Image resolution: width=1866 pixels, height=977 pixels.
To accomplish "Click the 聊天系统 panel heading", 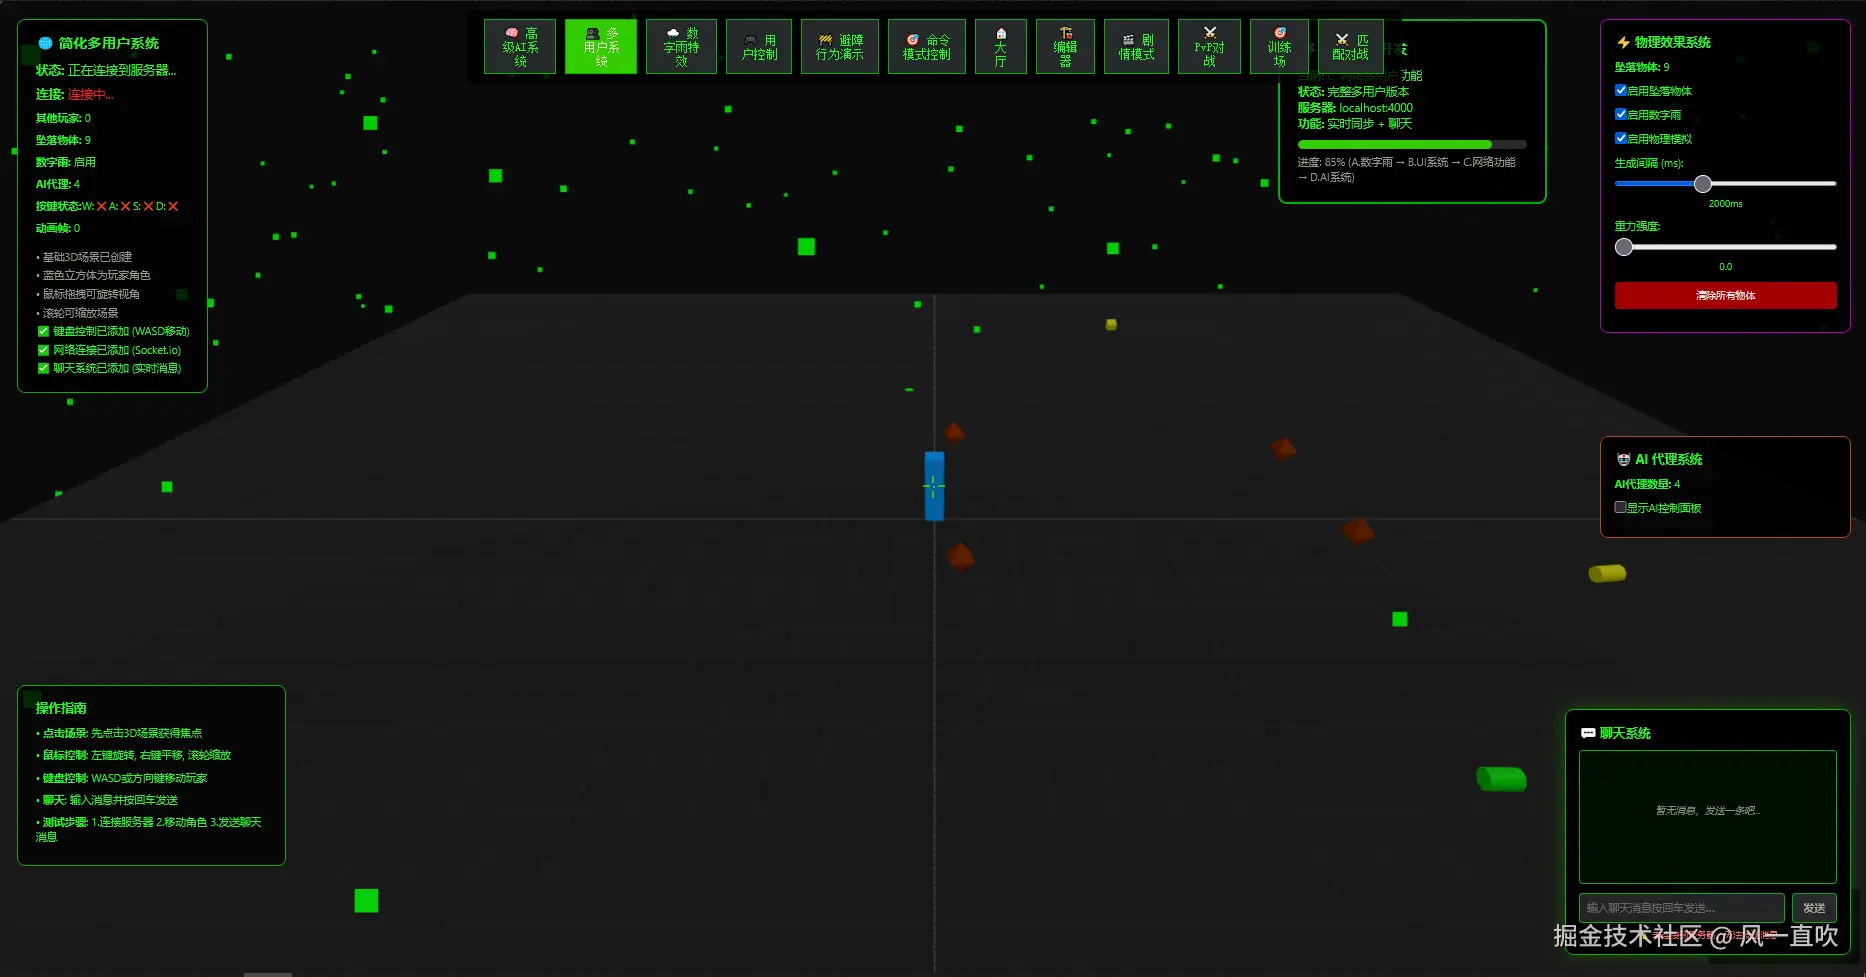I will click(x=1625, y=733).
